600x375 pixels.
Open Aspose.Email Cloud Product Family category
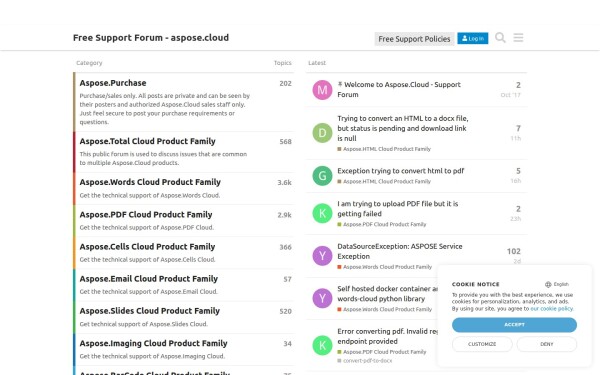pyautogui.click(x=148, y=279)
